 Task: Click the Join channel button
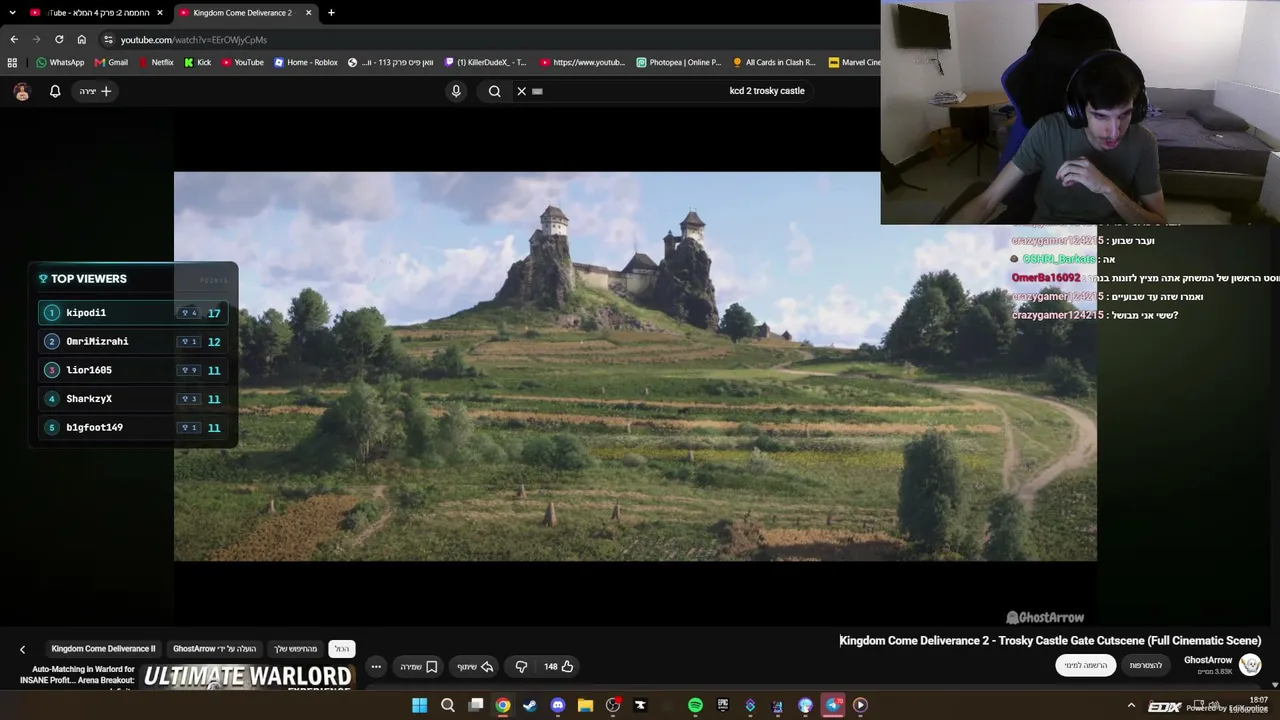(x=1146, y=665)
